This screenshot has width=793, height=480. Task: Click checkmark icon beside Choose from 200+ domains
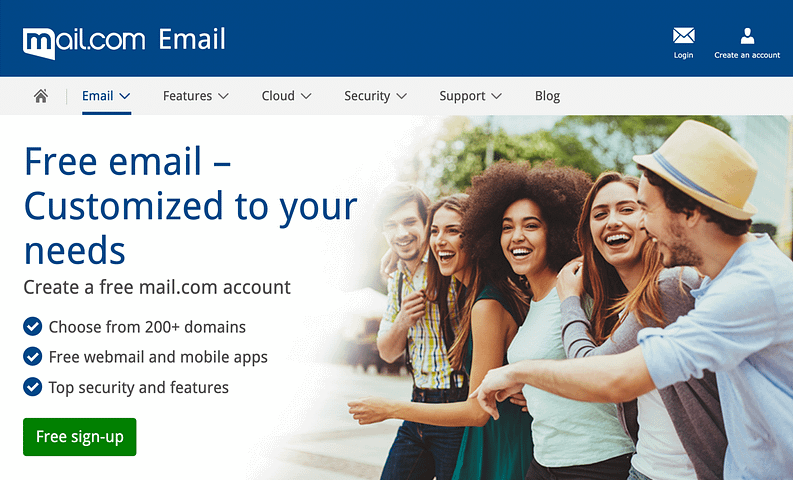point(32,326)
